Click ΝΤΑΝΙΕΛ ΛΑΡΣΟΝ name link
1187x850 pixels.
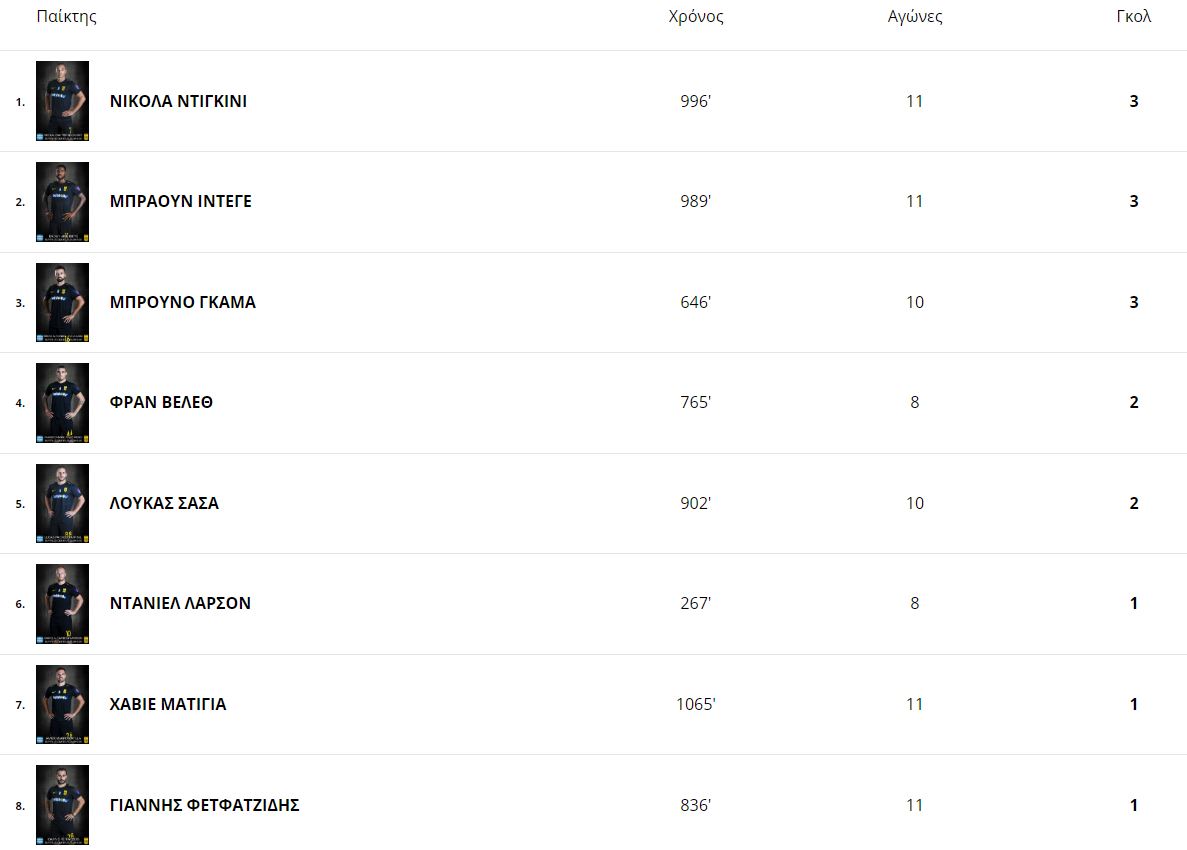tap(180, 604)
